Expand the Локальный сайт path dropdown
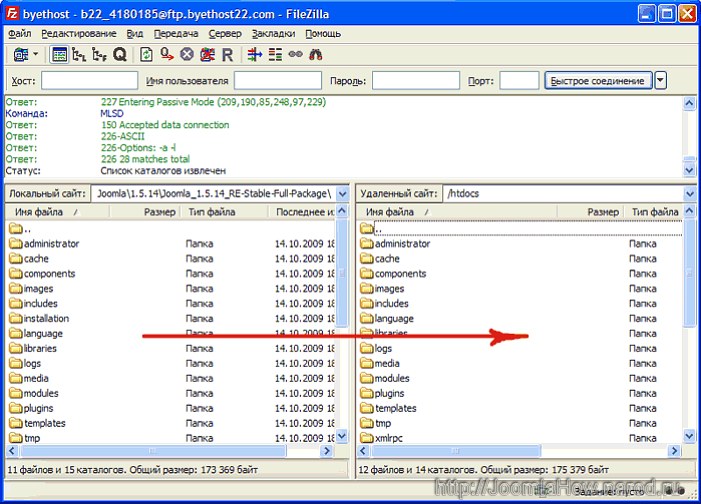Image resolution: width=701 pixels, height=504 pixels. click(342, 194)
